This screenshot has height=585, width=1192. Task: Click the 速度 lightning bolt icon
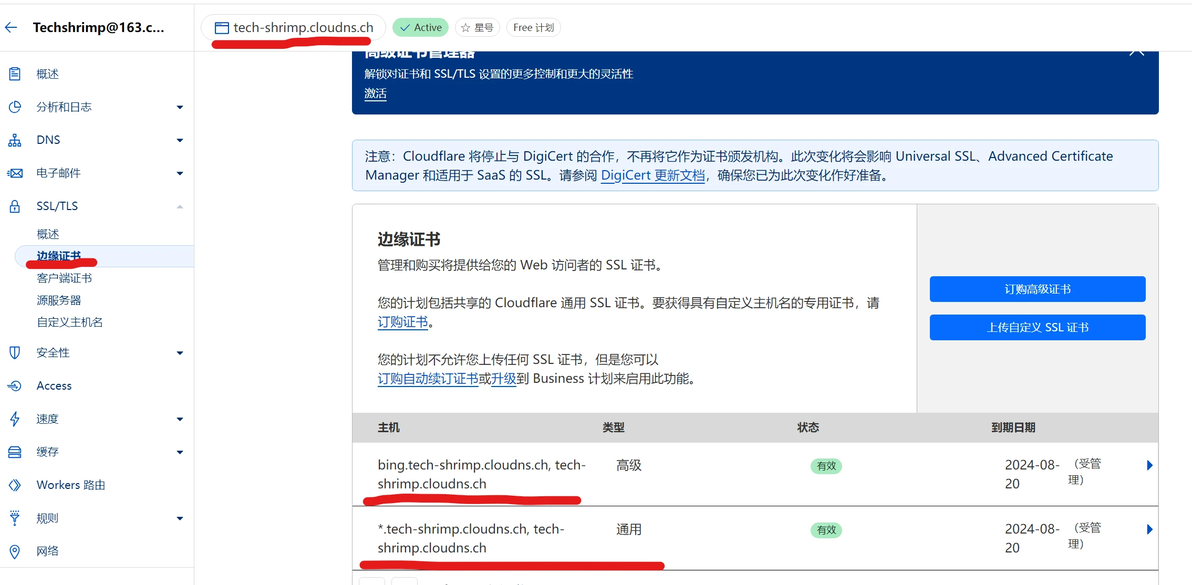[14, 419]
